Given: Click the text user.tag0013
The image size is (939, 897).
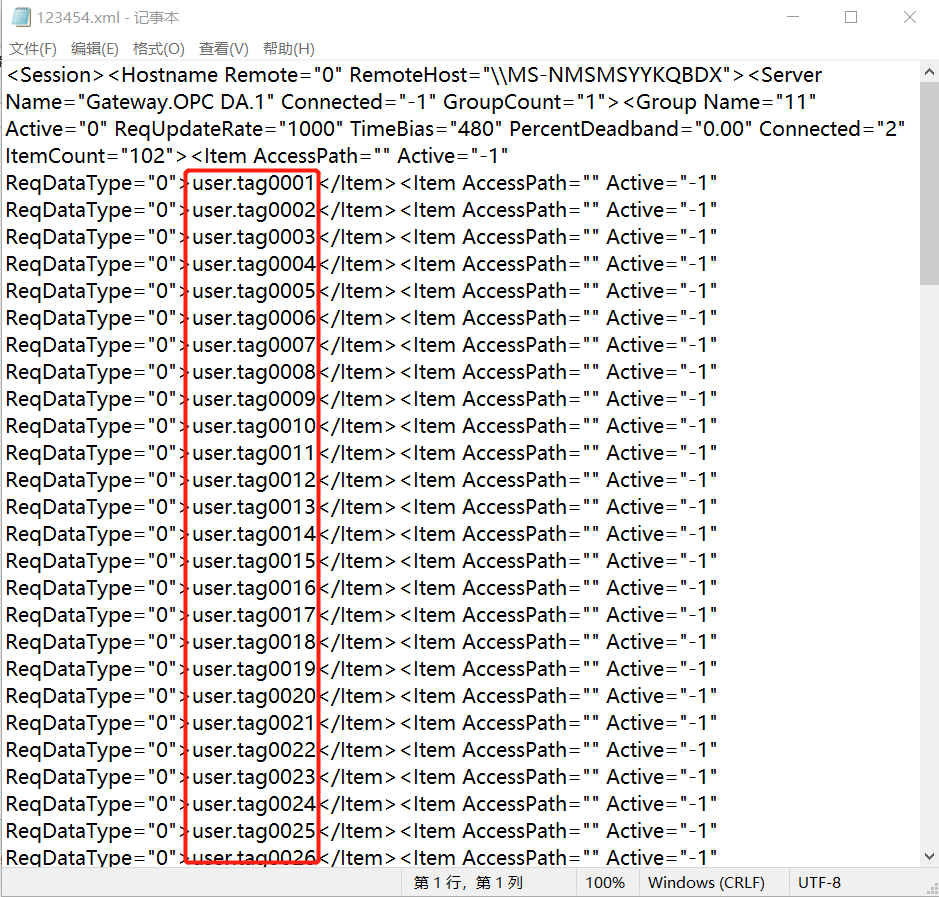Looking at the screenshot, I should click(x=253, y=507).
